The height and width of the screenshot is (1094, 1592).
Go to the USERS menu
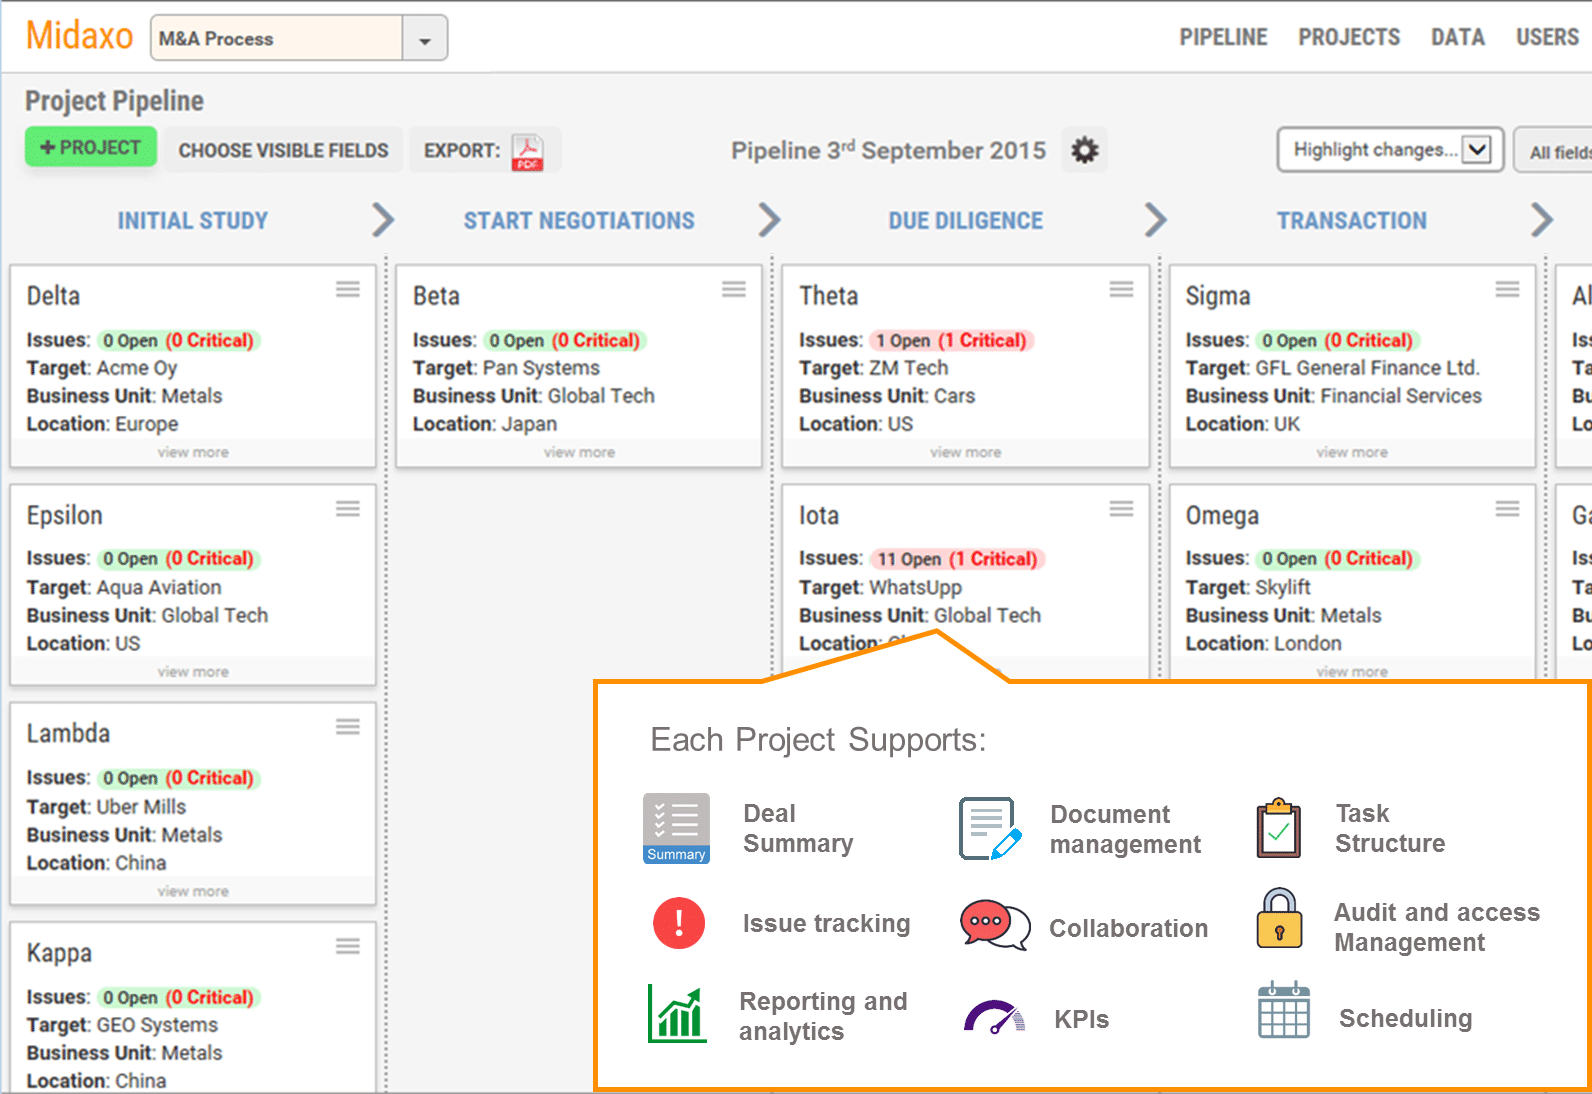(1547, 37)
